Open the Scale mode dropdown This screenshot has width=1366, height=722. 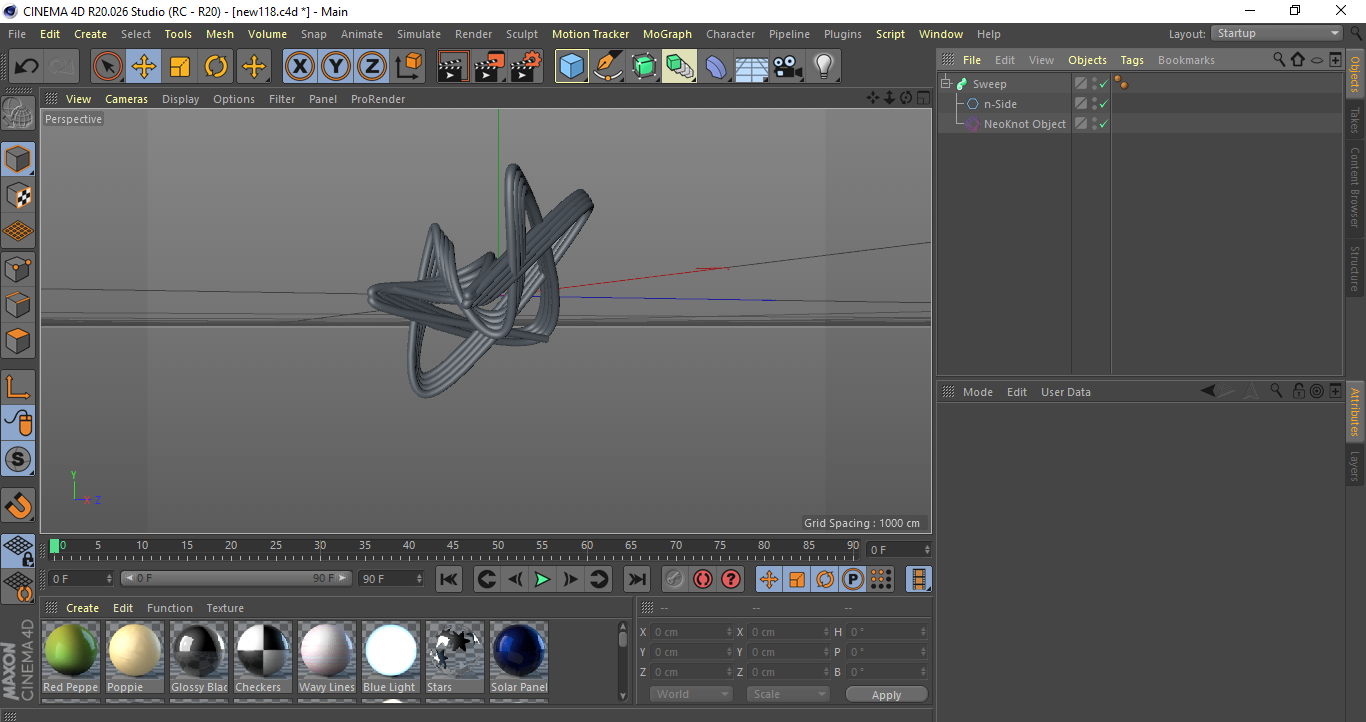788,694
